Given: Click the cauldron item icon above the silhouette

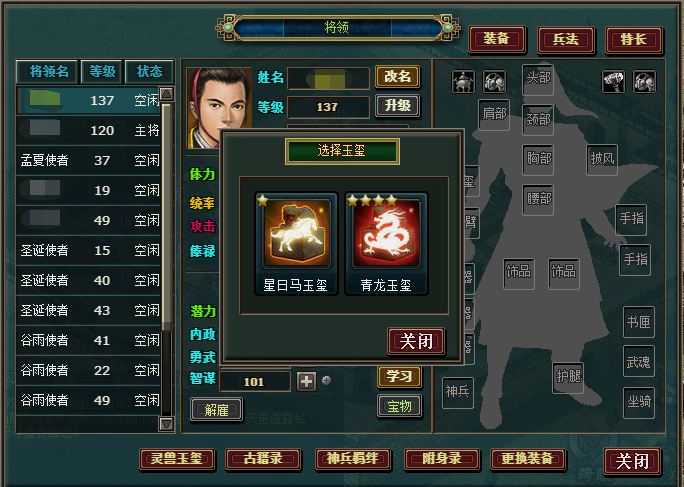Looking at the screenshot, I should pos(463,81).
